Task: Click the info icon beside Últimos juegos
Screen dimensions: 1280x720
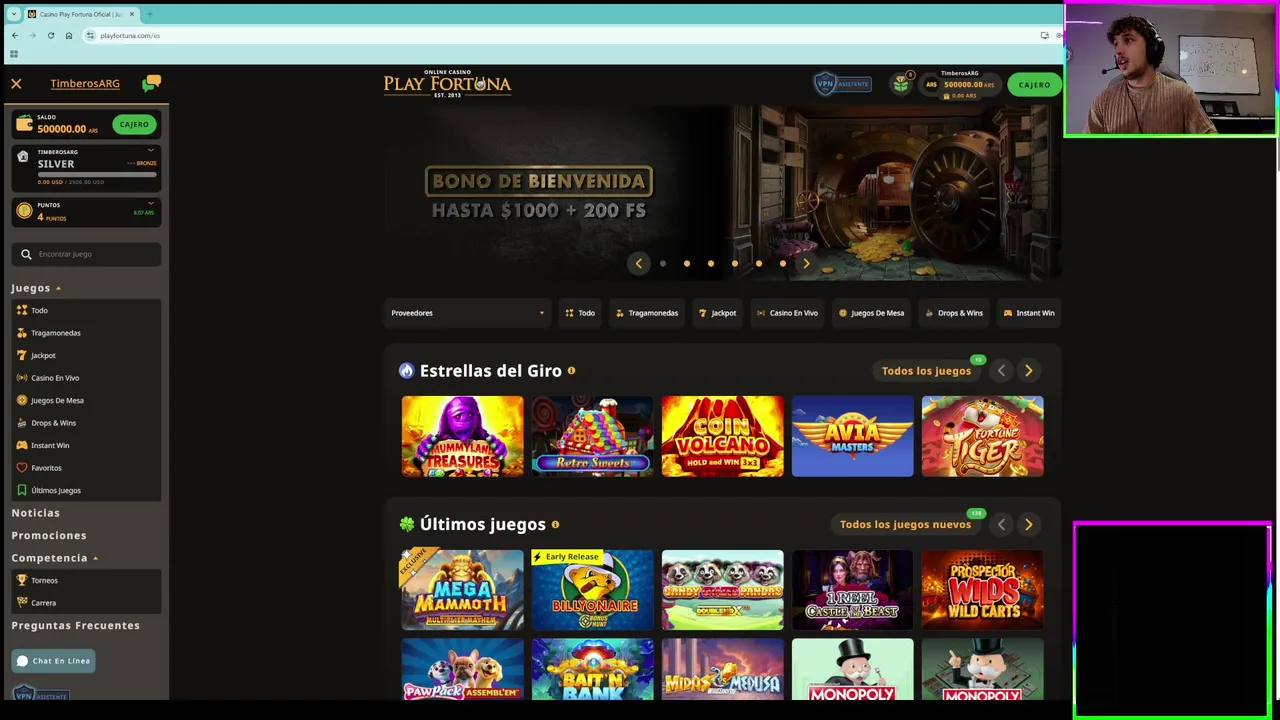Action: click(555, 524)
